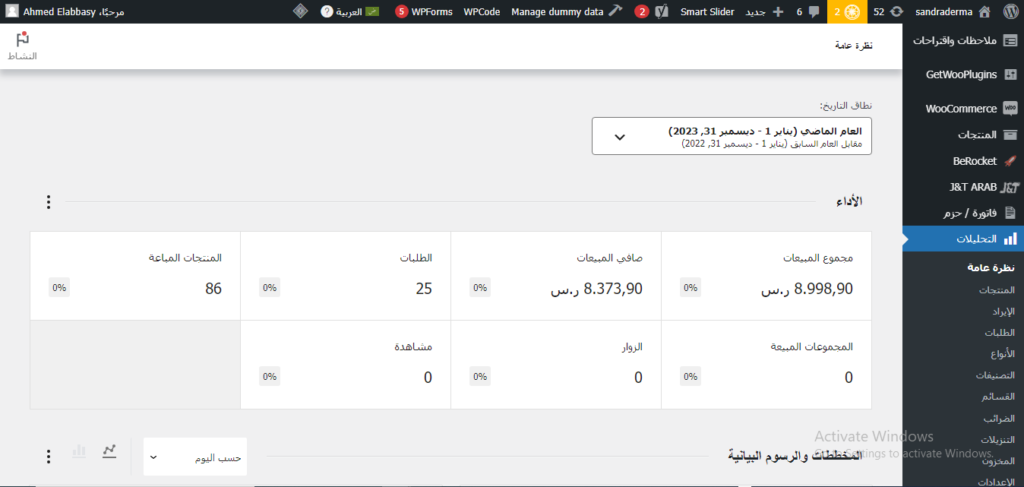
Task: Open the 6 comments bubble icon
Action: click(813, 11)
